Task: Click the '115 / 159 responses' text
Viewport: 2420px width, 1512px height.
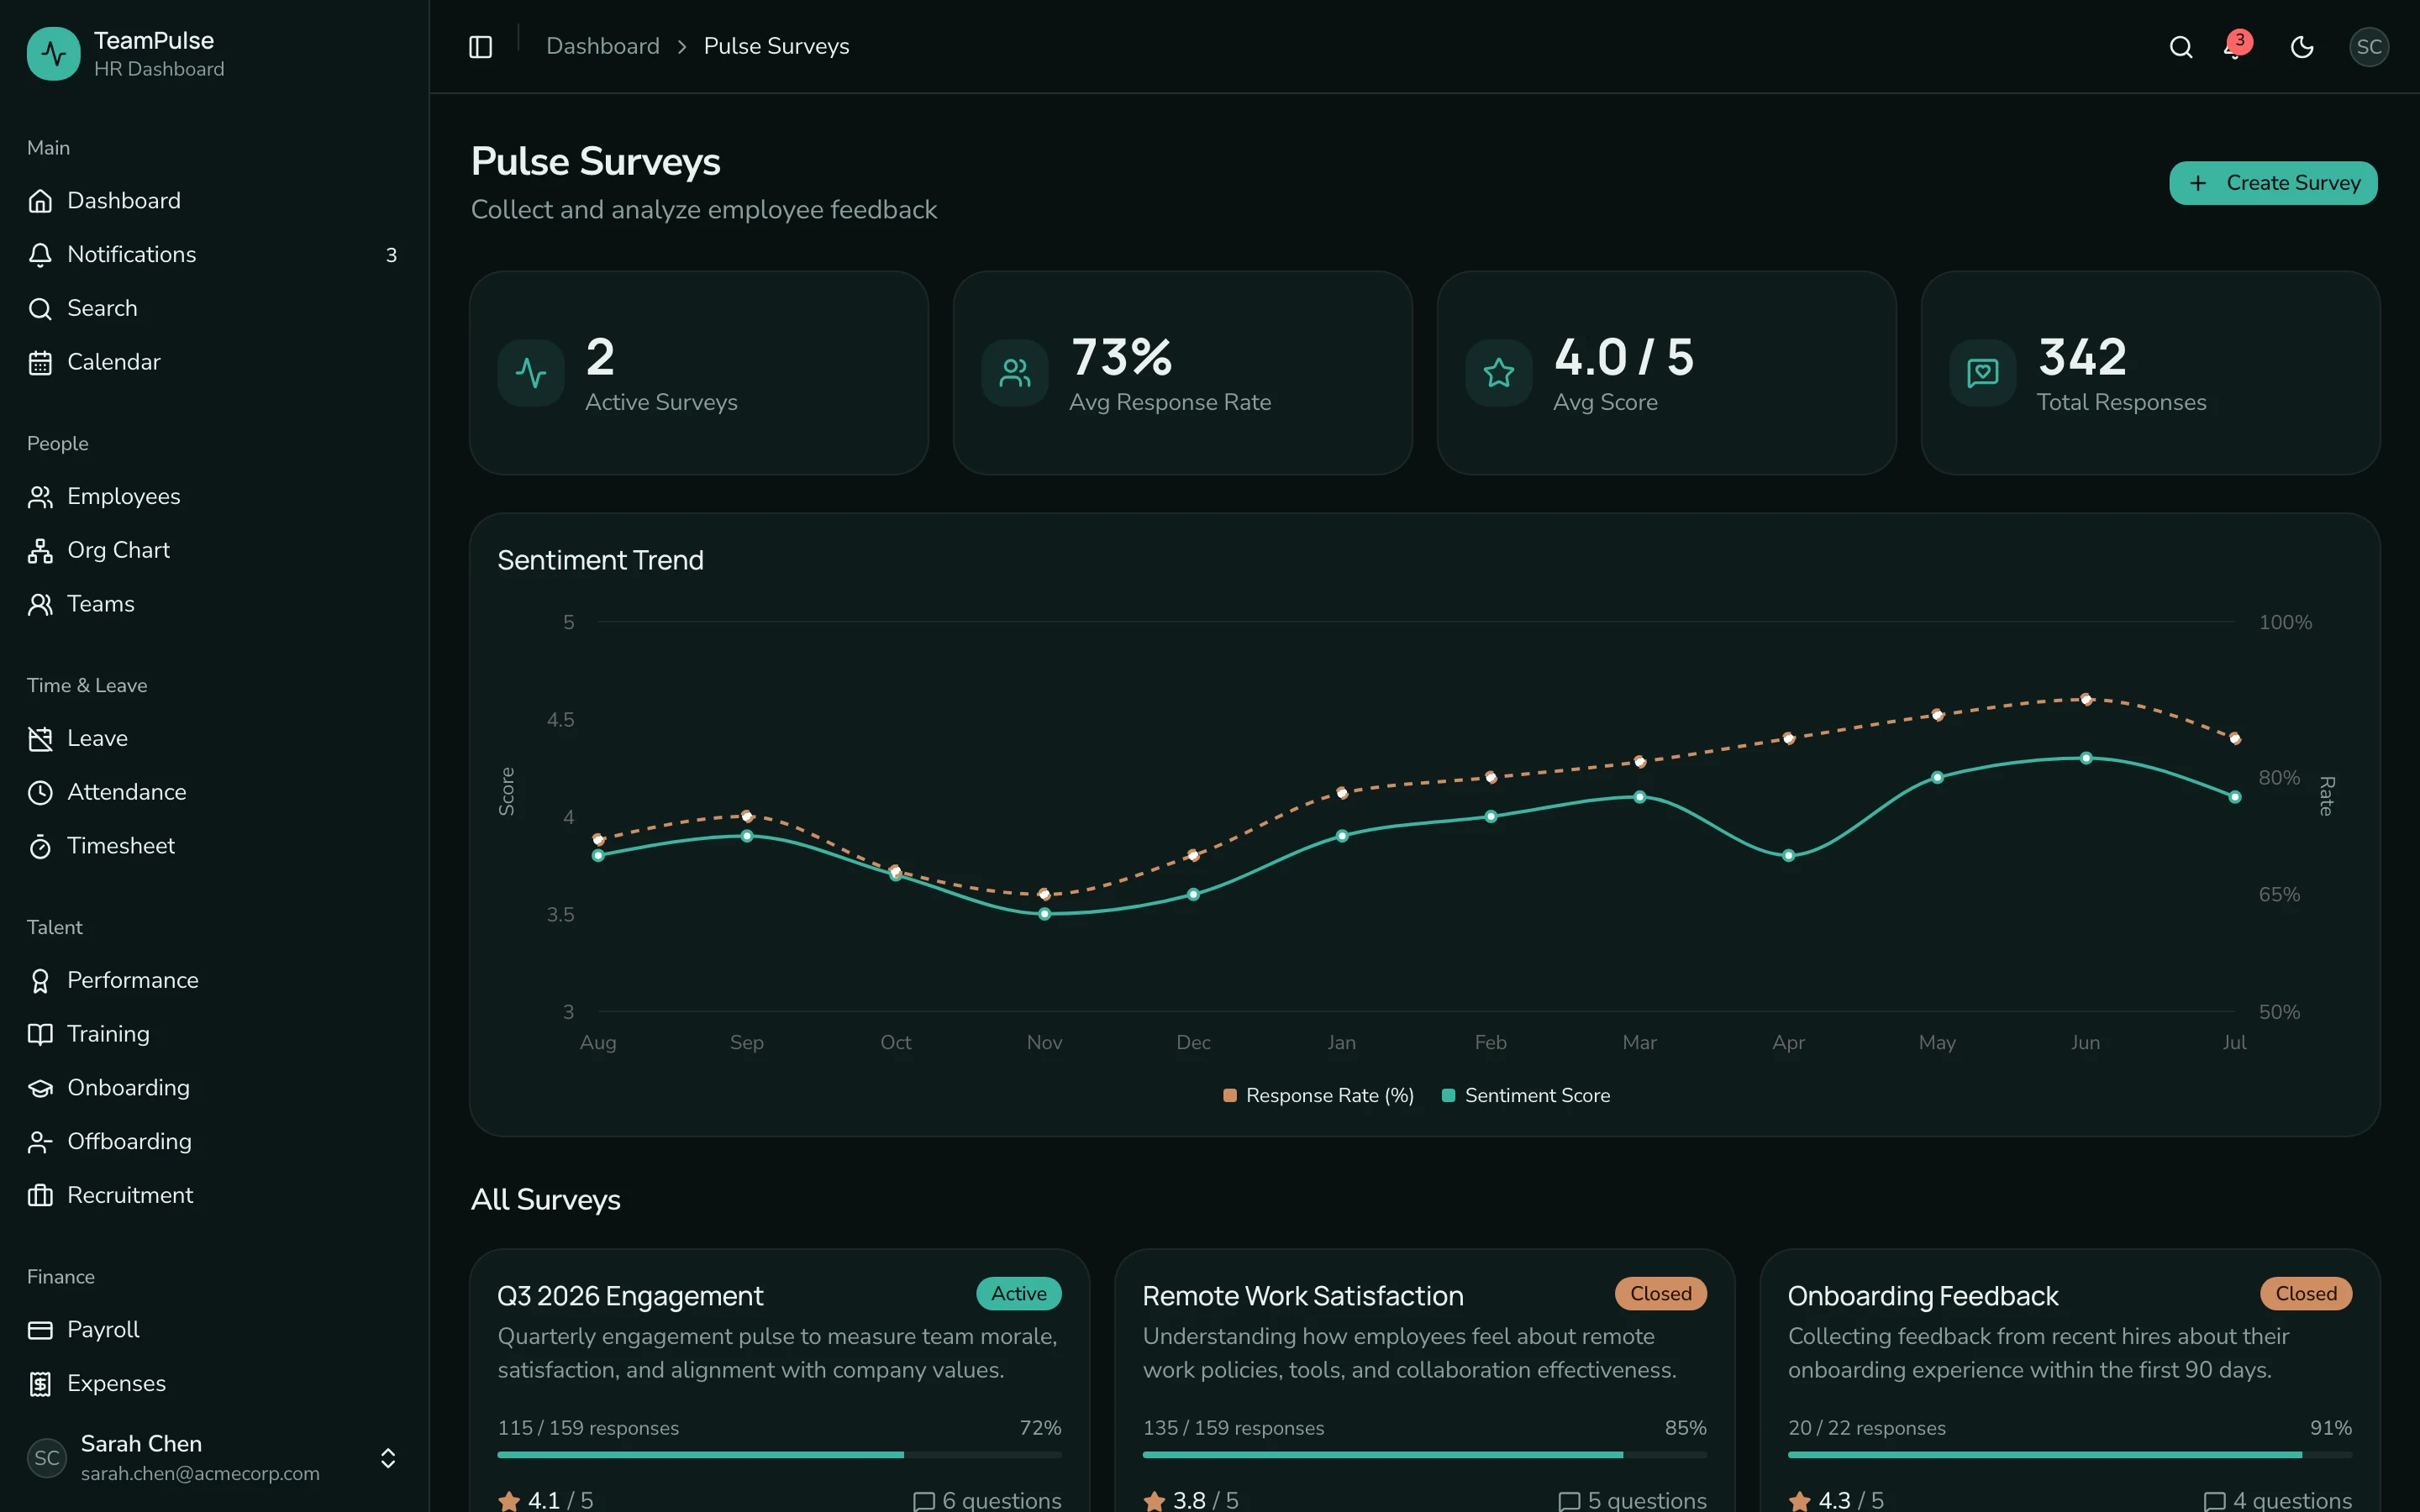Action: click(x=588, y=1428)
